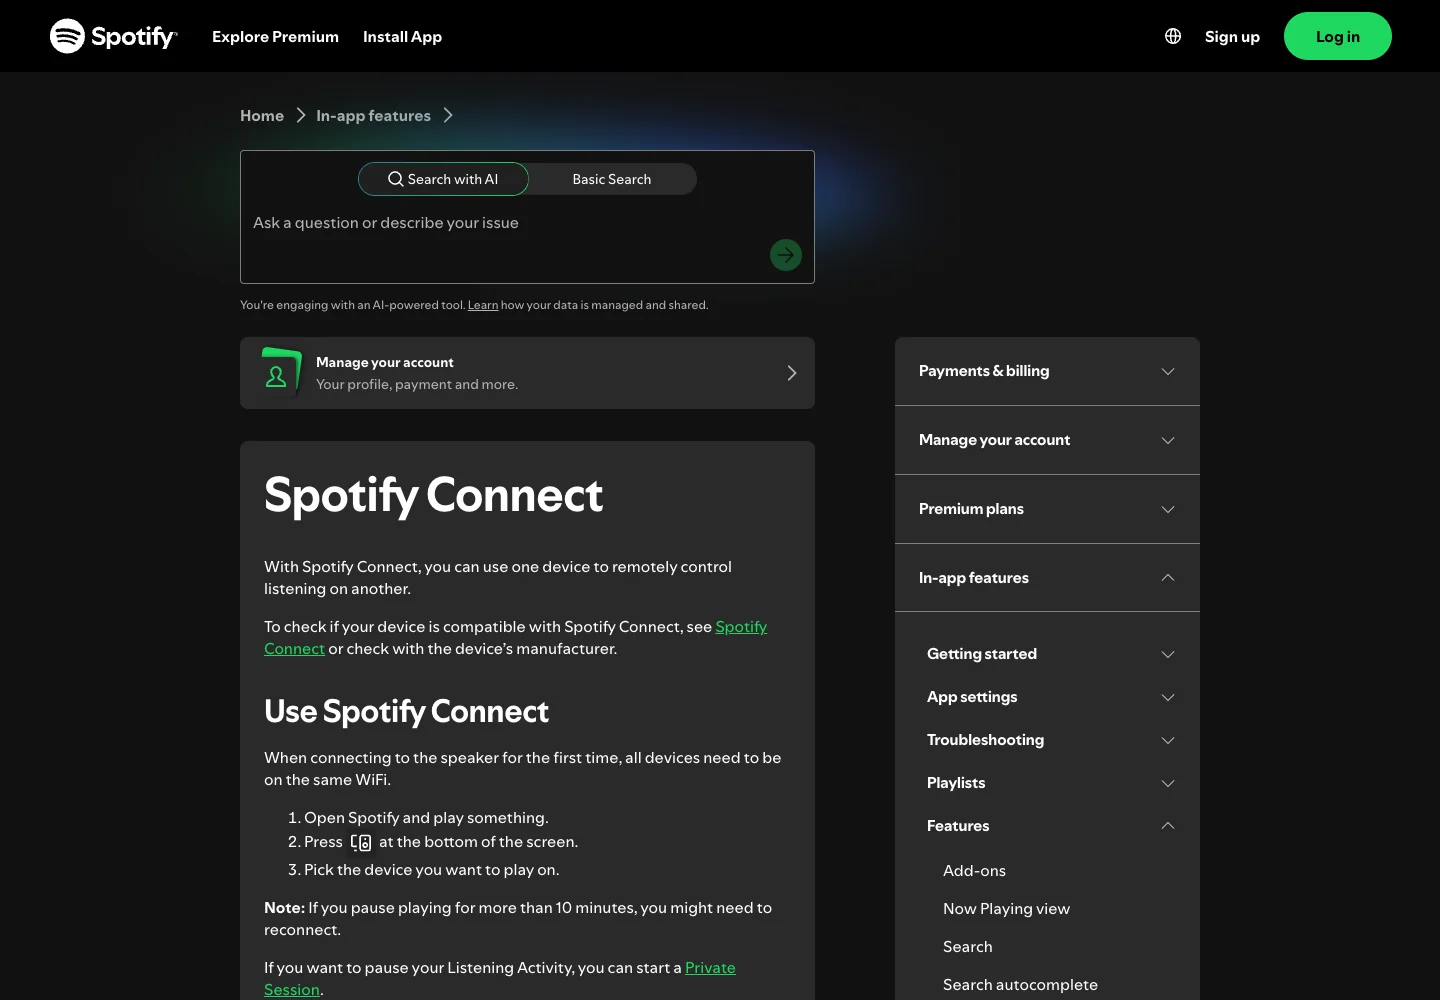Expand Manage your account sidebar section
Screen dimensions: 1440x1000
[1047, 440]
